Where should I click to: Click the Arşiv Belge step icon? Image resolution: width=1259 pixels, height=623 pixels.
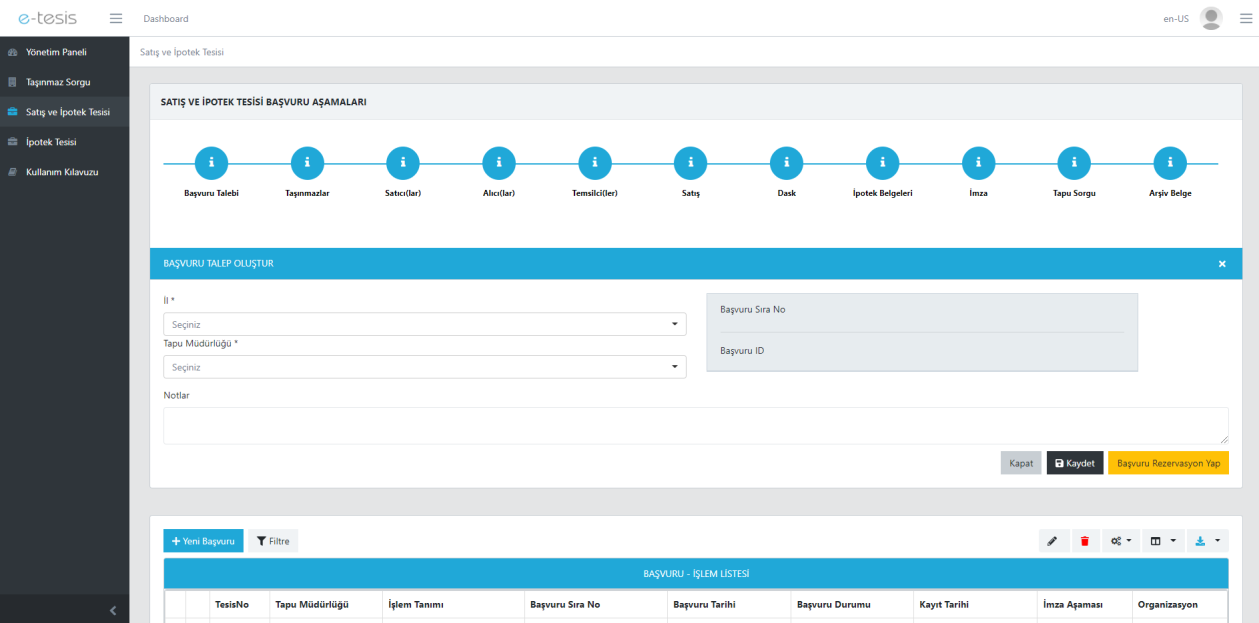(x=1170, y=163)
